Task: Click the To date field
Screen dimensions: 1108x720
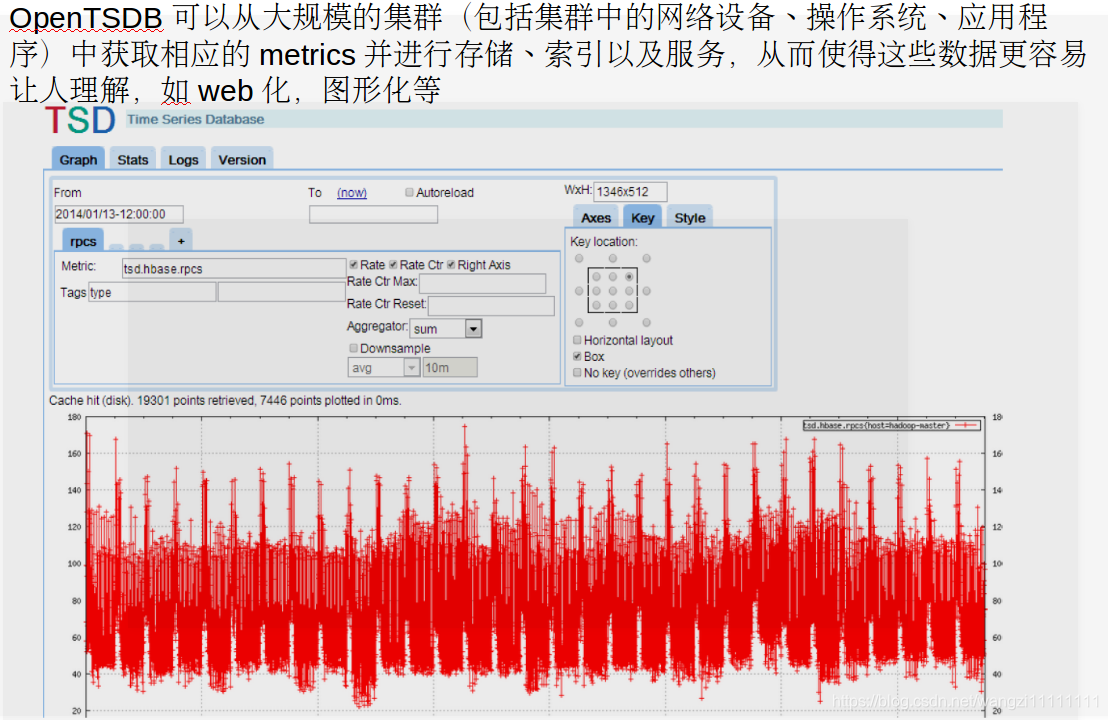Action: (x=373, y=214)
